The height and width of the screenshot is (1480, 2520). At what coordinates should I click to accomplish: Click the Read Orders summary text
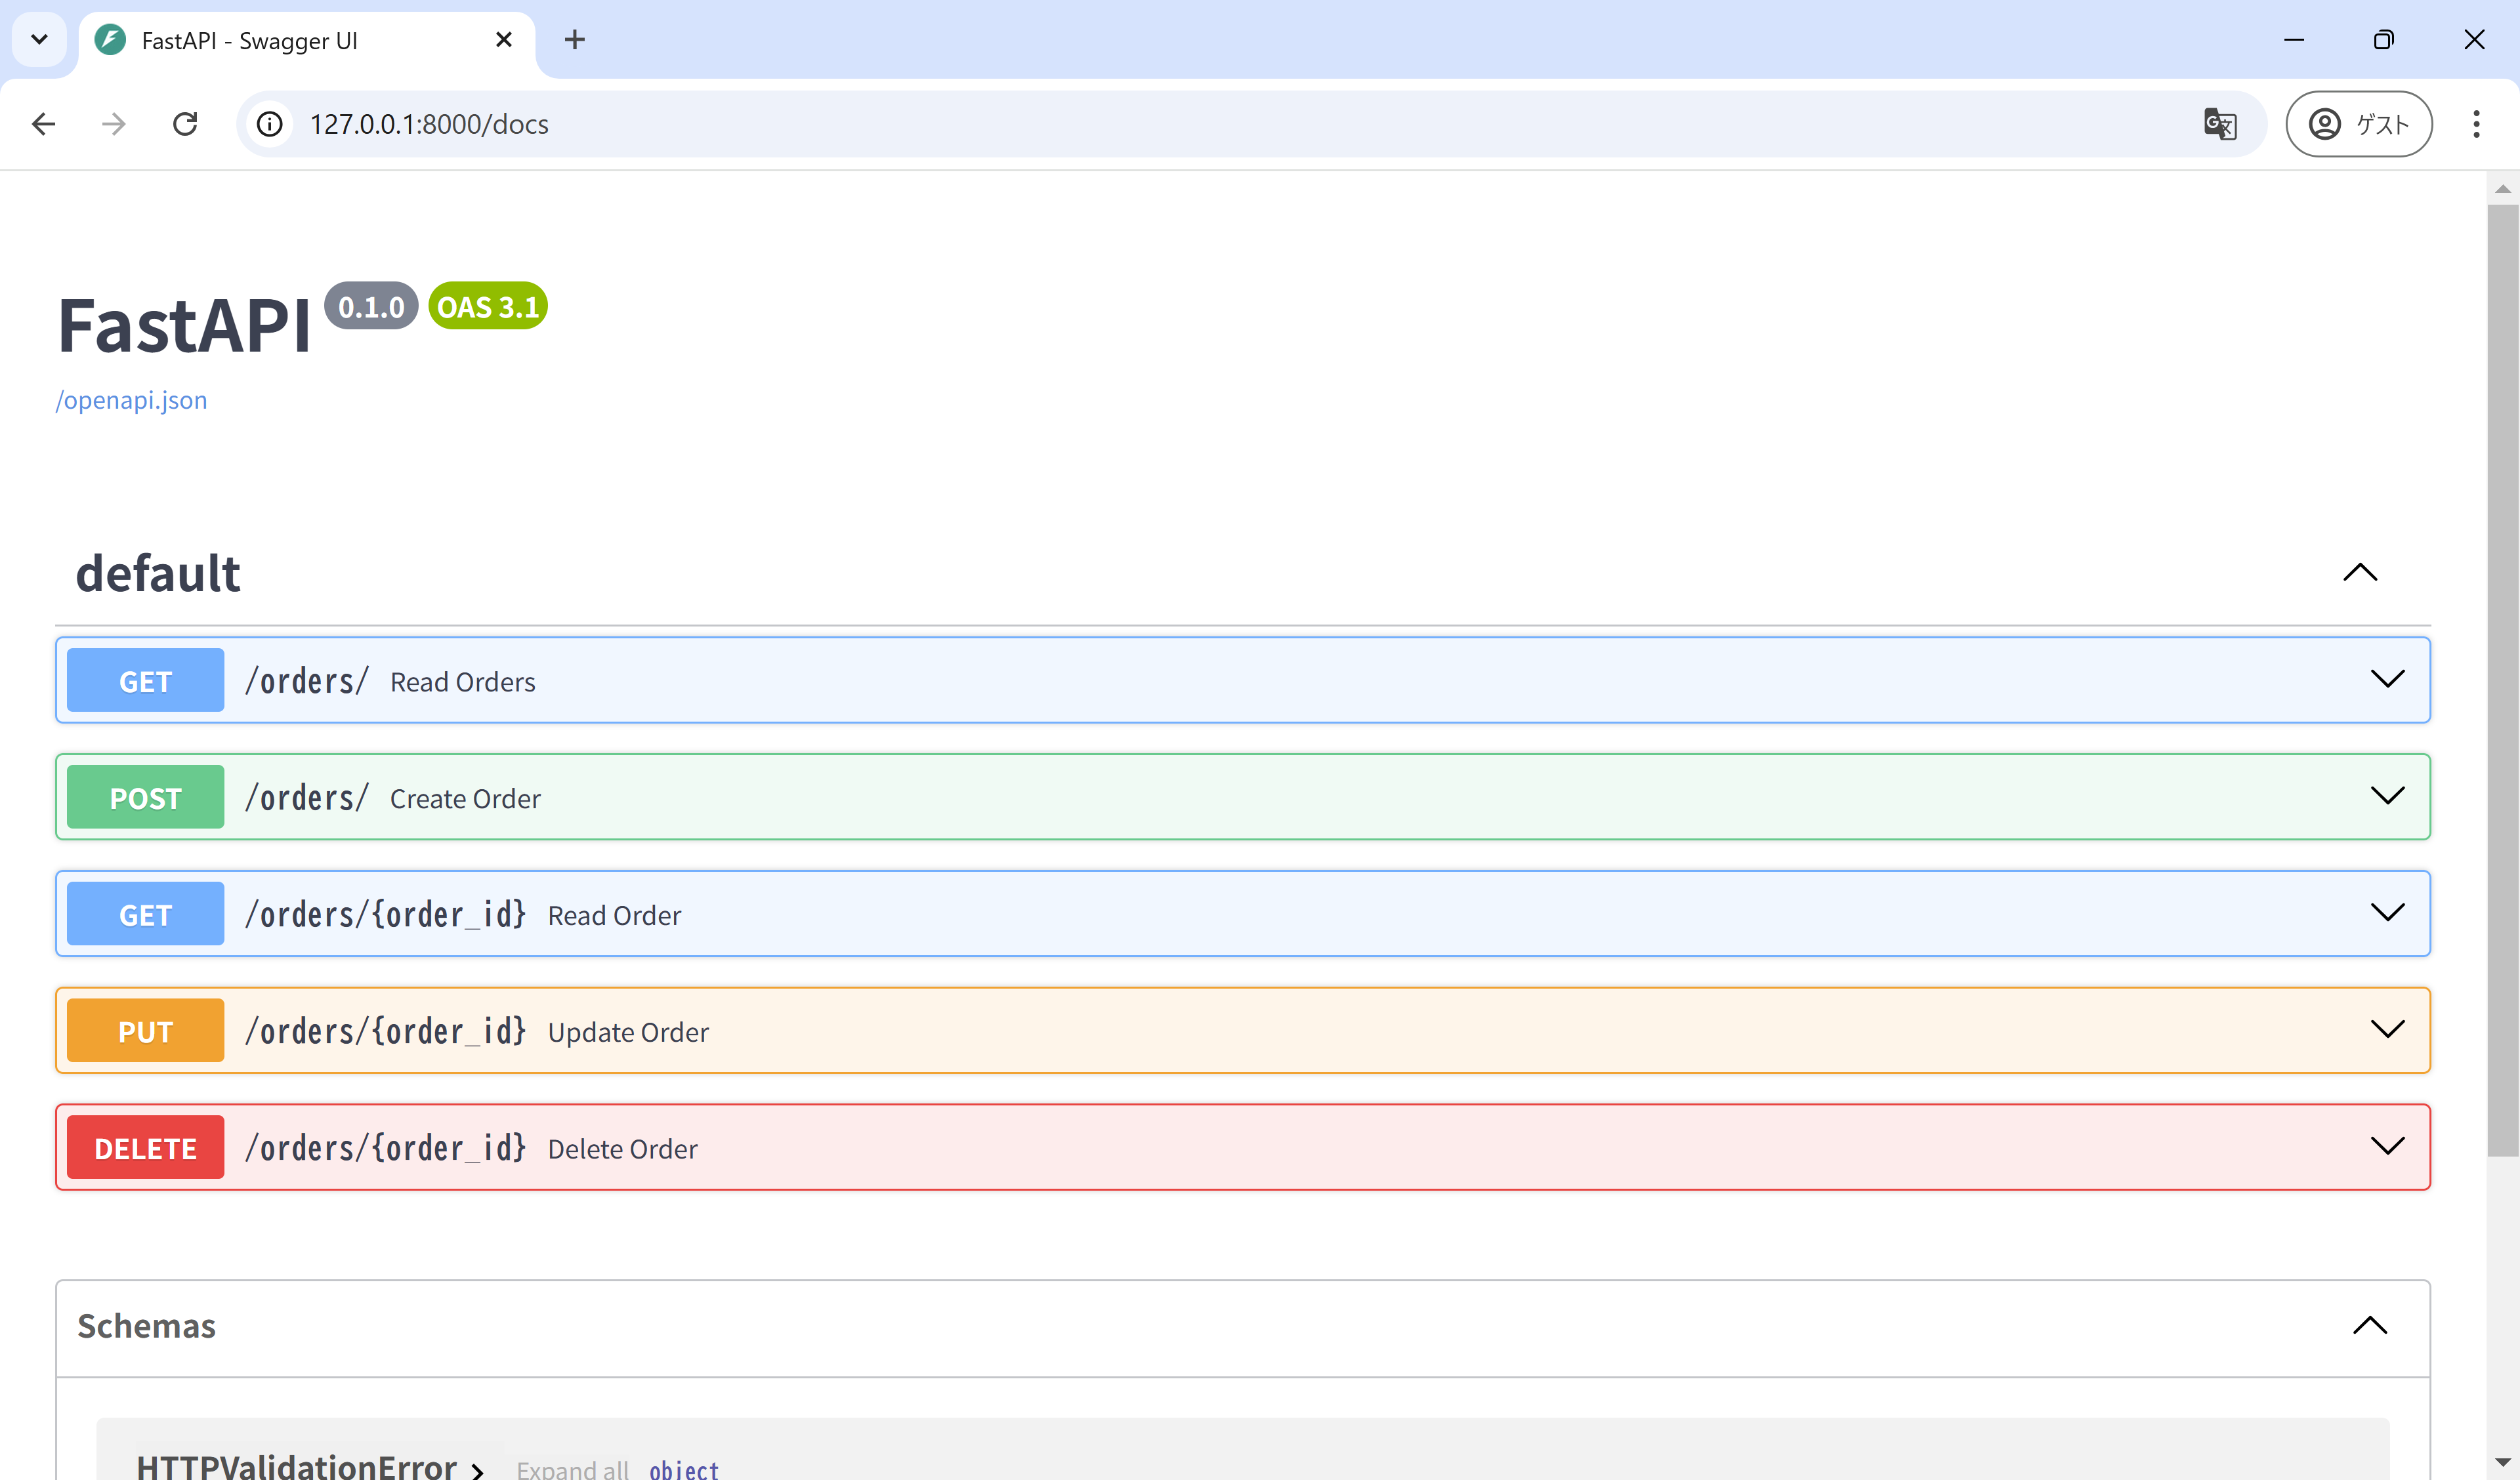pyautogui.click(x=463, y=682)
